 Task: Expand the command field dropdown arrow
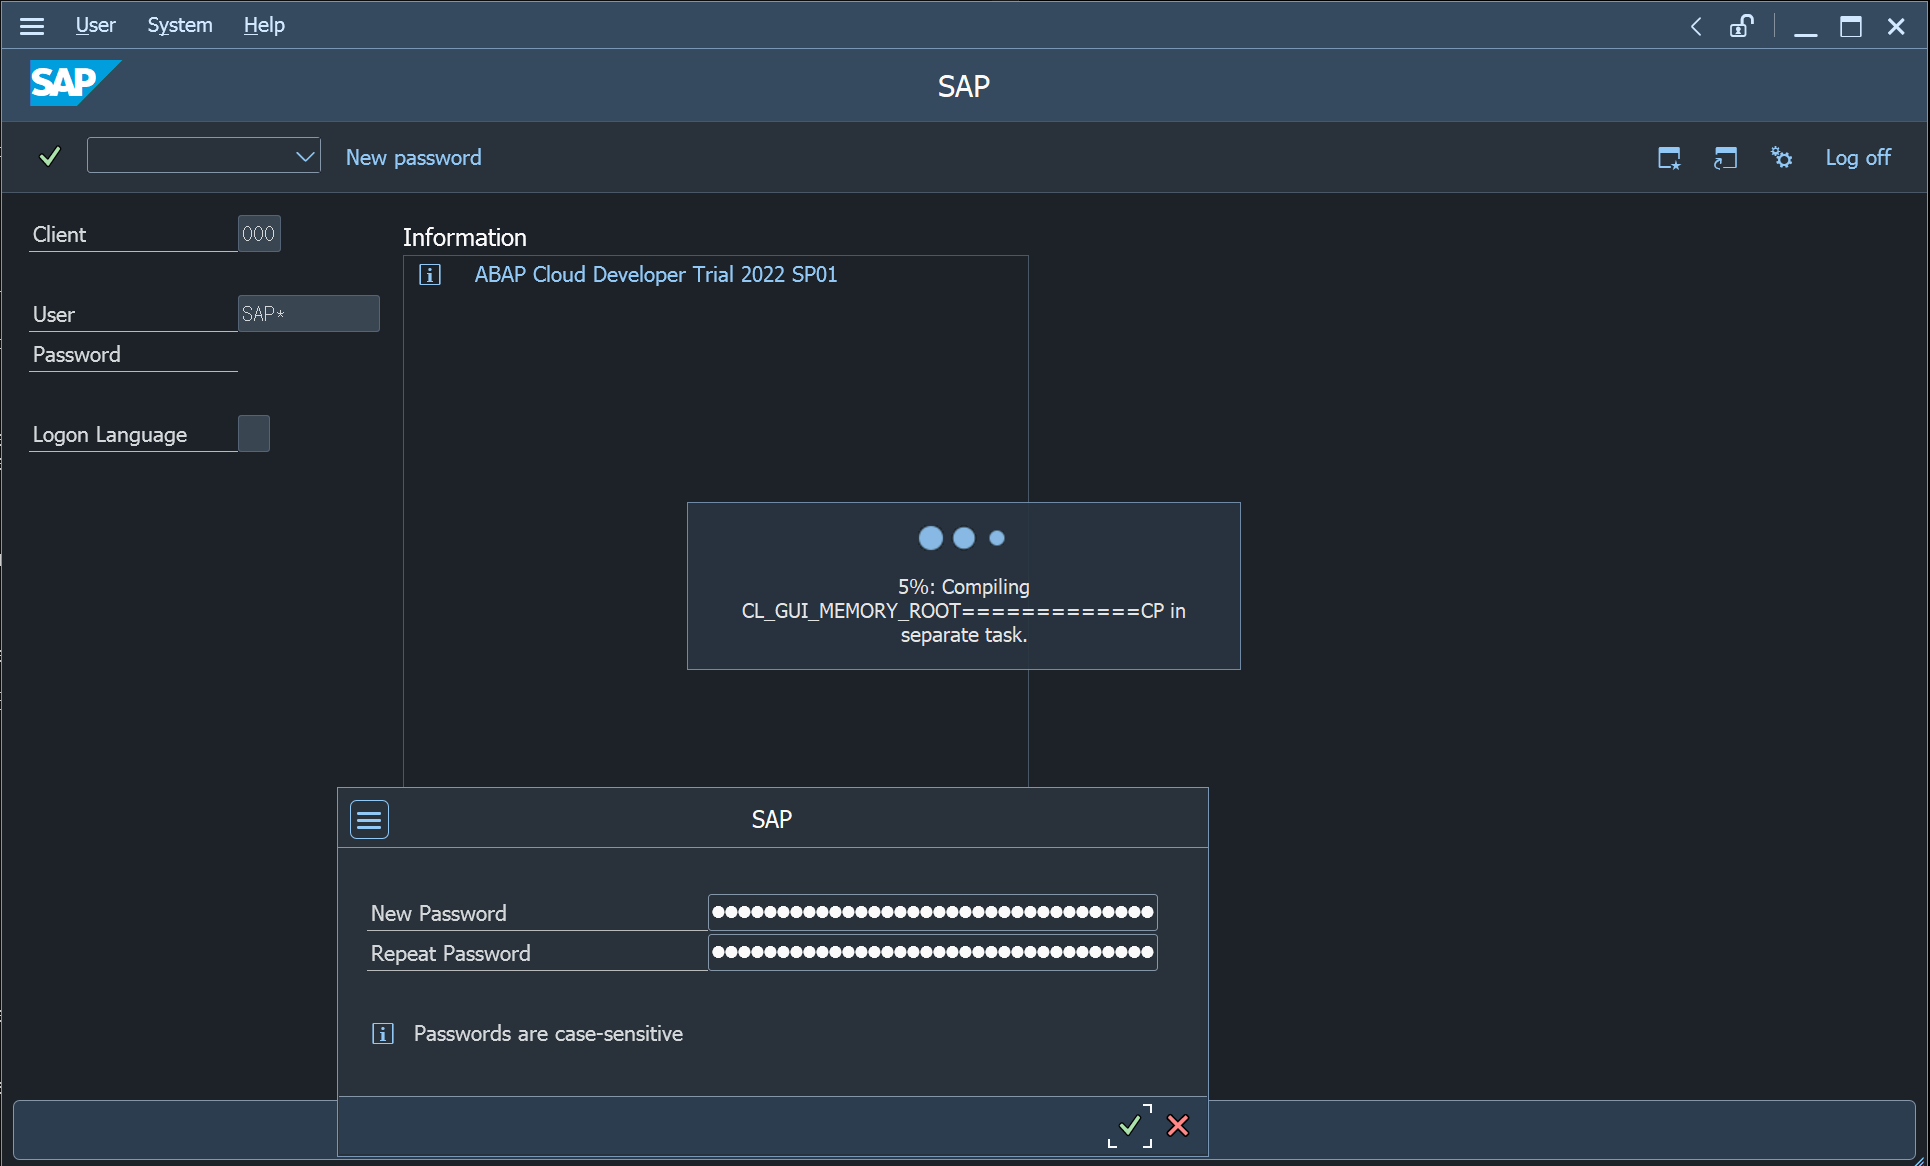coord(306,156)
